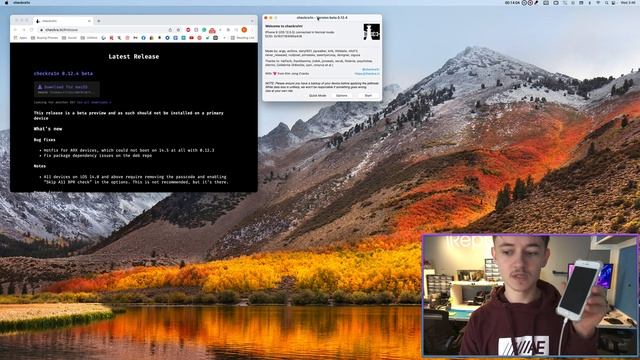Click the recording timer in menu bar

coord(512,2)
